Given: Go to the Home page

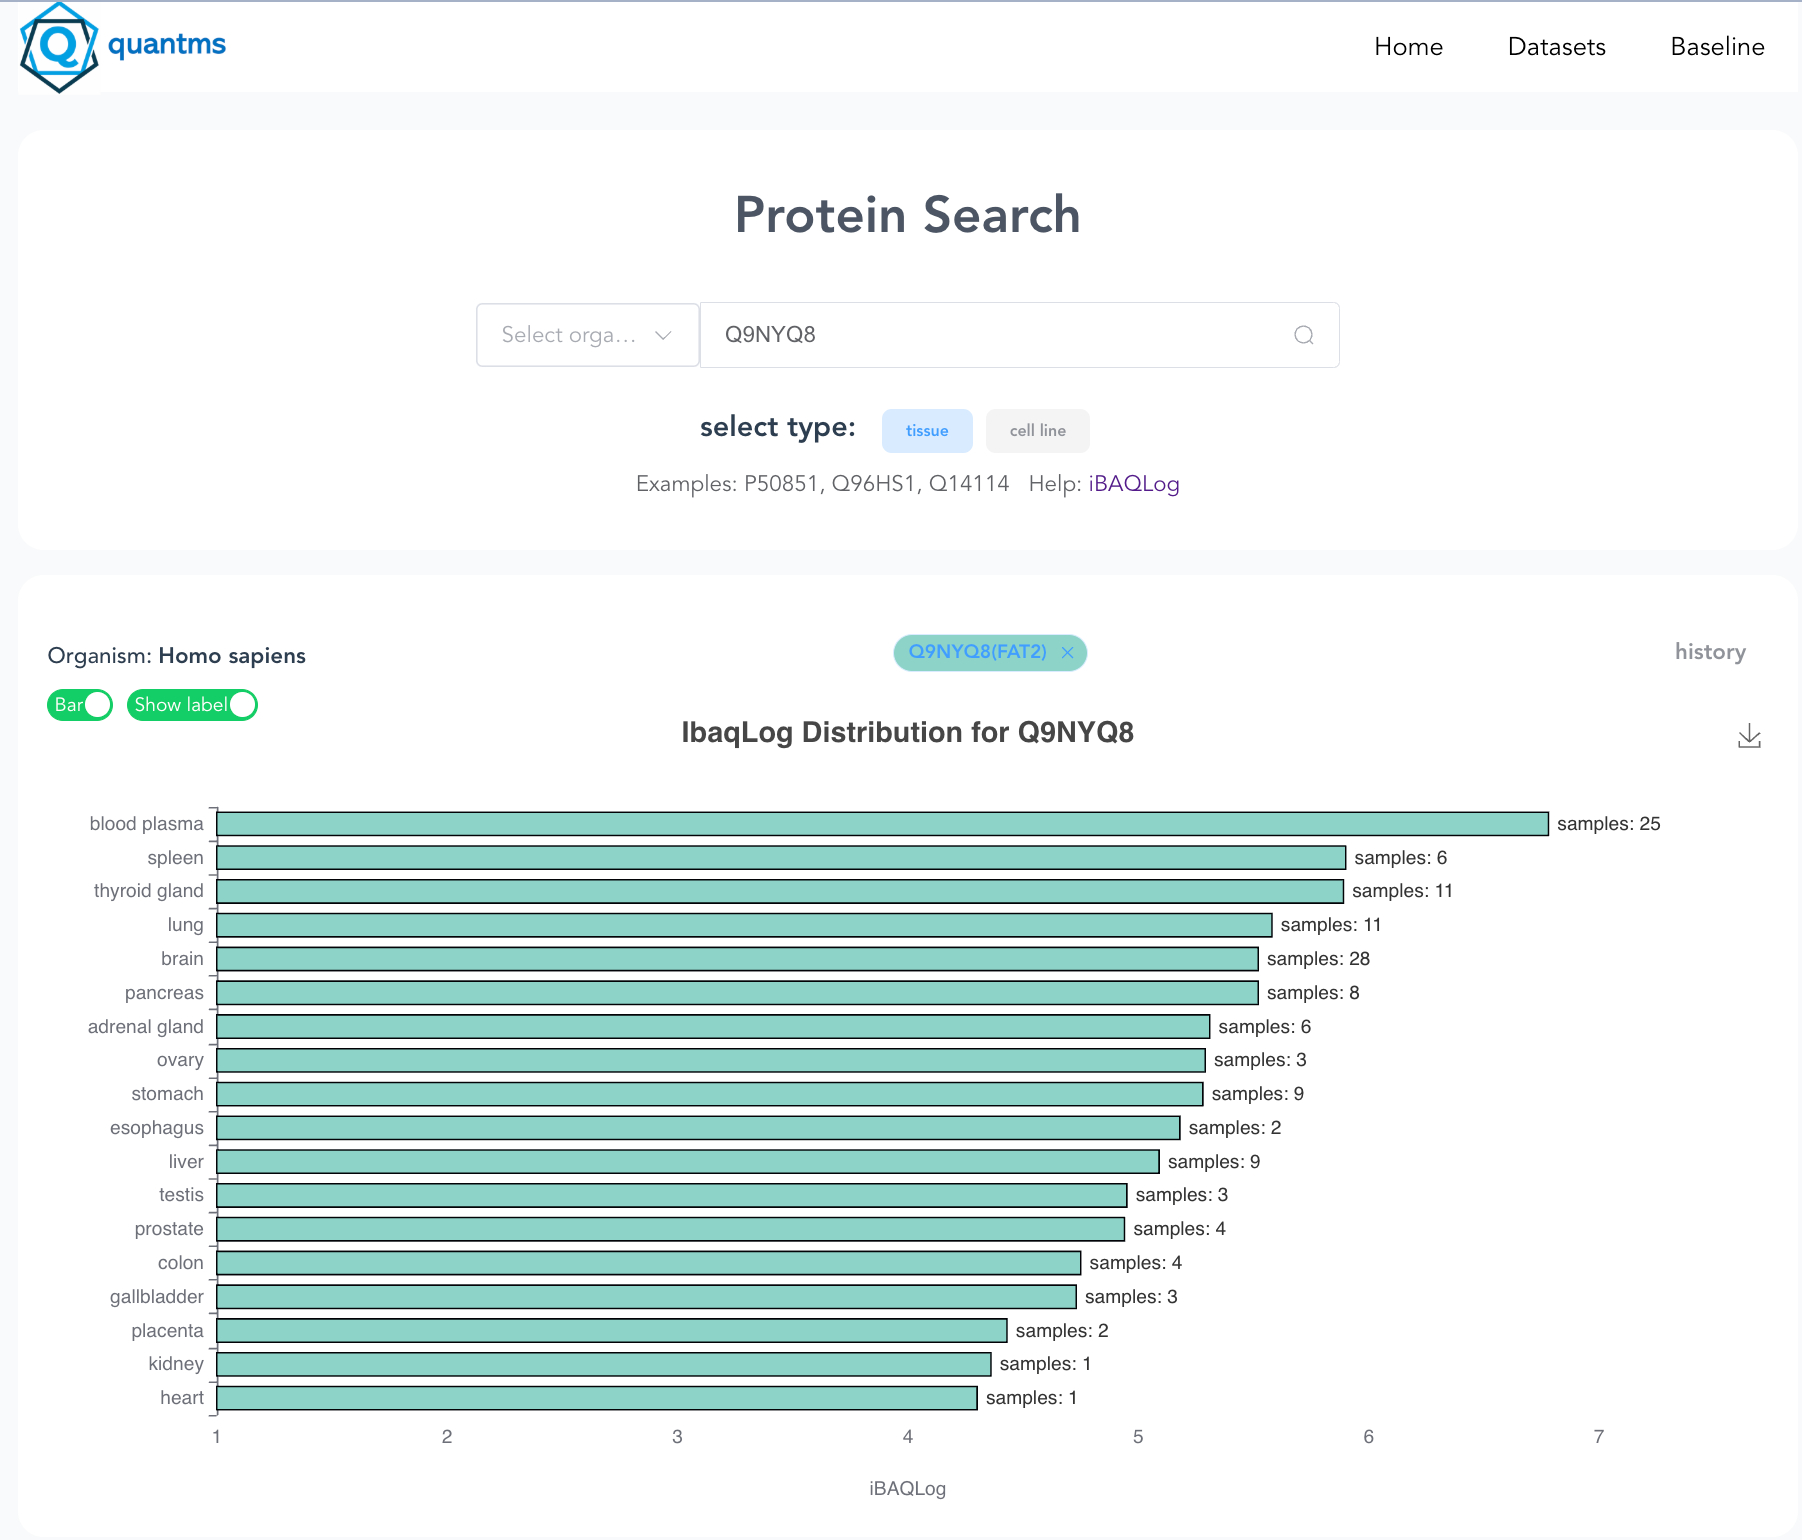Looking at the screenshot, I should coord(1408,47).
